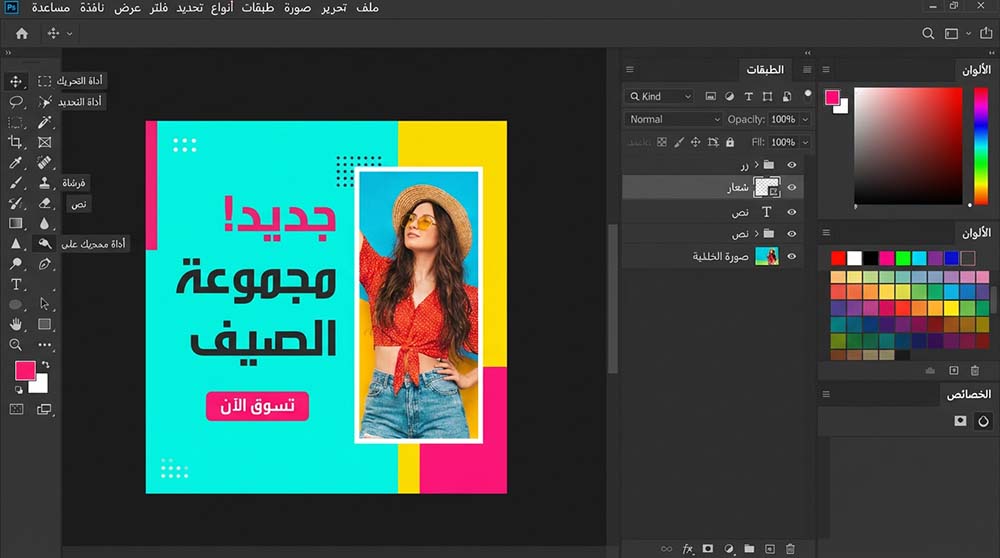Image resolution: width=1000 pixels, height=558 pixels.
Task: Select the Blur droplet tool
Action: tap(44, 223)
